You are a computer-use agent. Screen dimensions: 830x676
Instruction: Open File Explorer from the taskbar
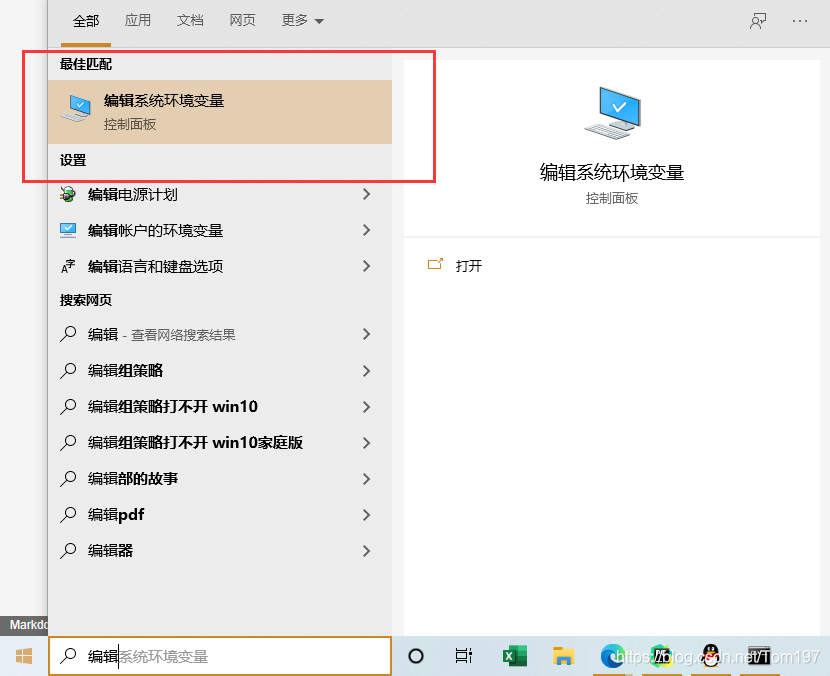(563, 656)
